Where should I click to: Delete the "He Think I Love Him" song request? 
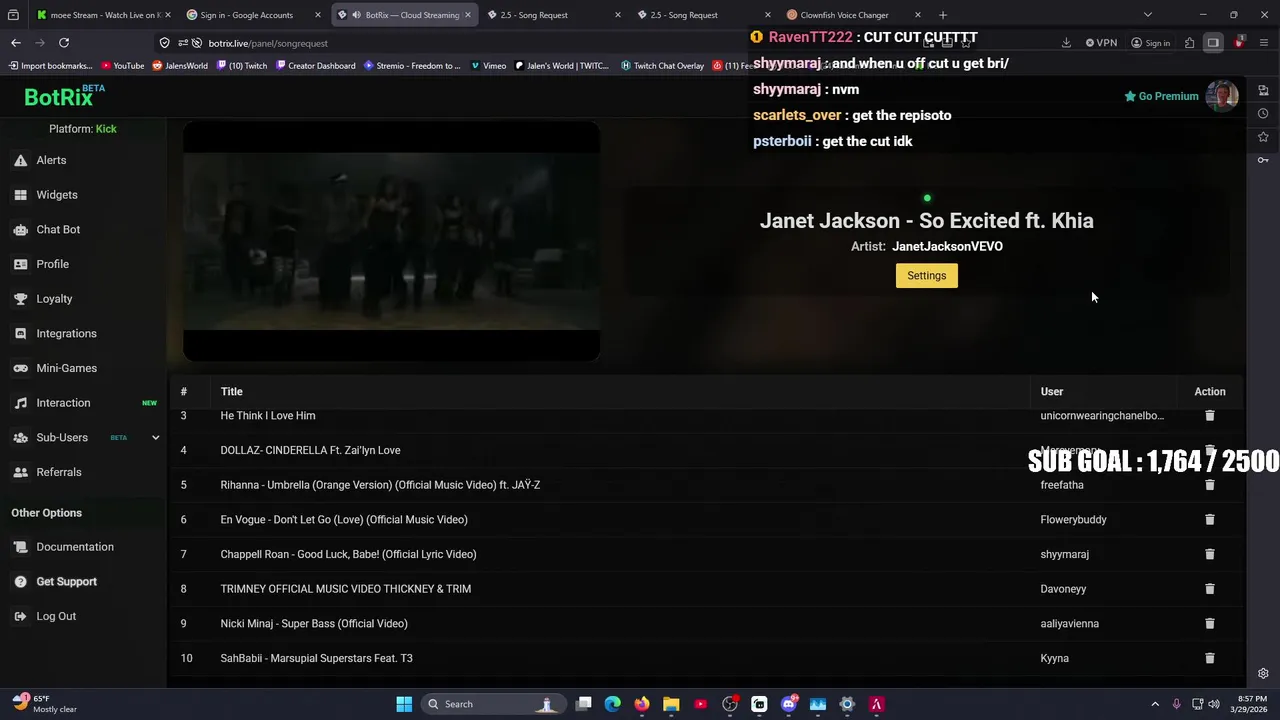coord(1209,415)
